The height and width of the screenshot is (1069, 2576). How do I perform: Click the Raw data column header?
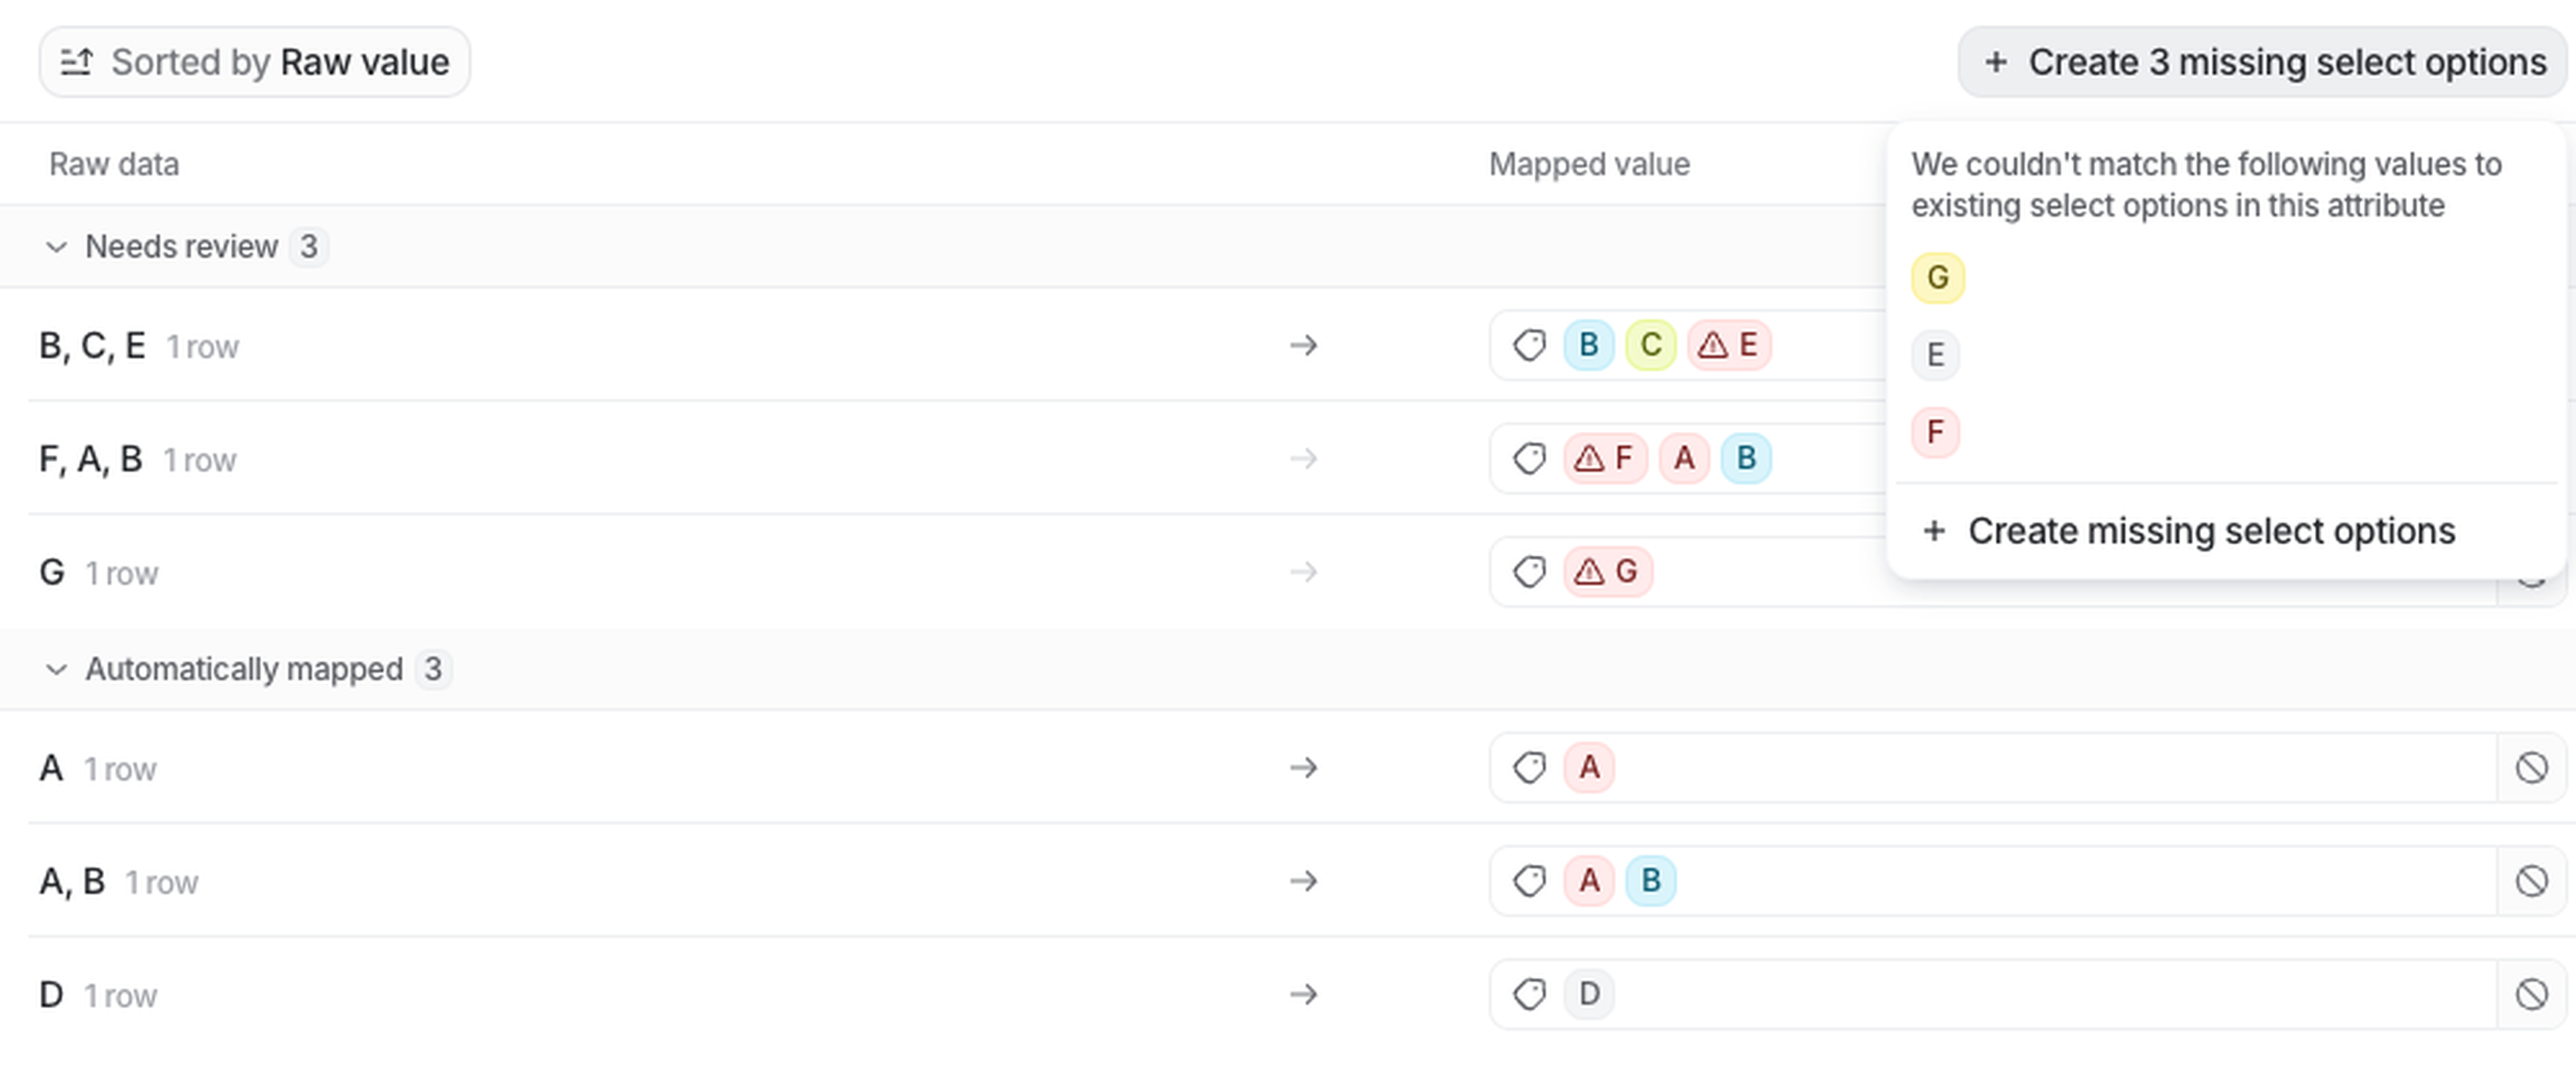tap(114, 164)
